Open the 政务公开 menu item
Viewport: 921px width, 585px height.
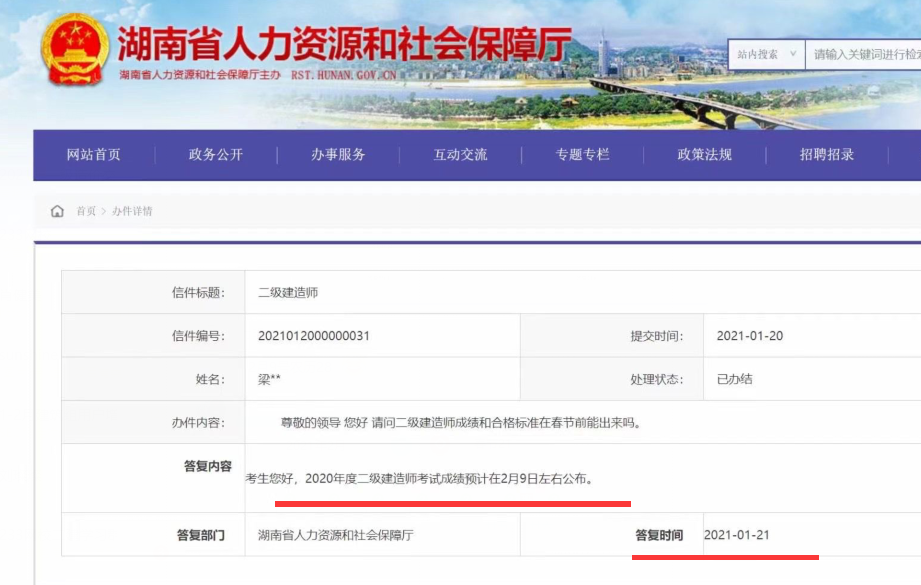(216, 155)
